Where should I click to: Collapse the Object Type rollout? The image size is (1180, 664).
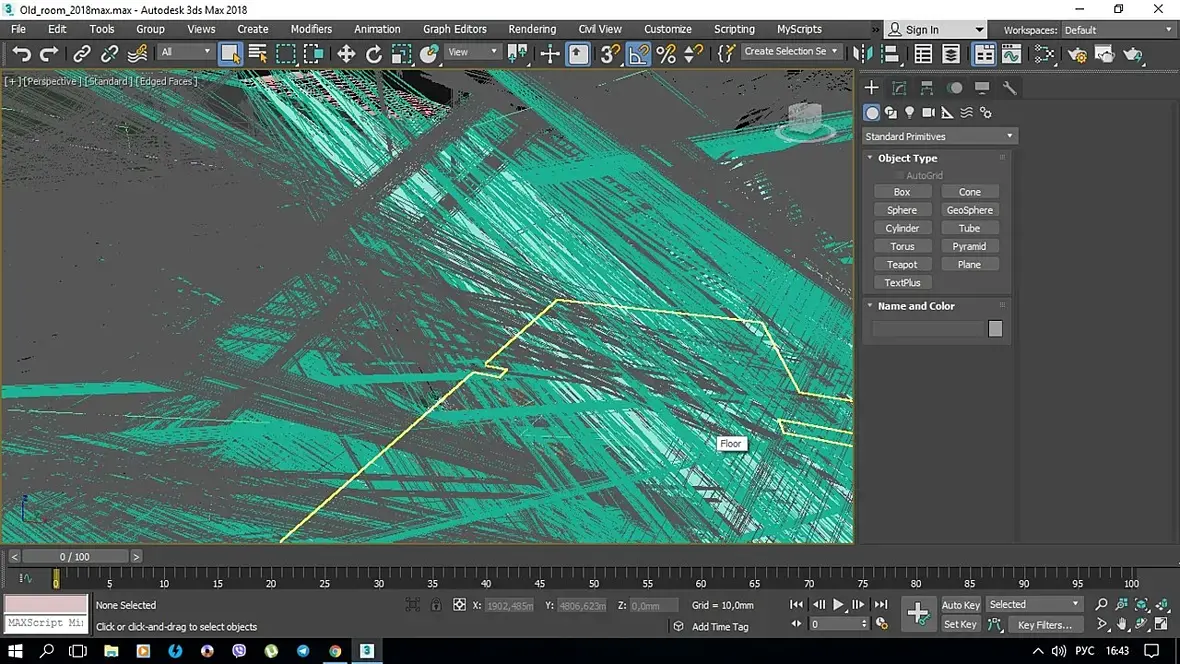point(907,158)
